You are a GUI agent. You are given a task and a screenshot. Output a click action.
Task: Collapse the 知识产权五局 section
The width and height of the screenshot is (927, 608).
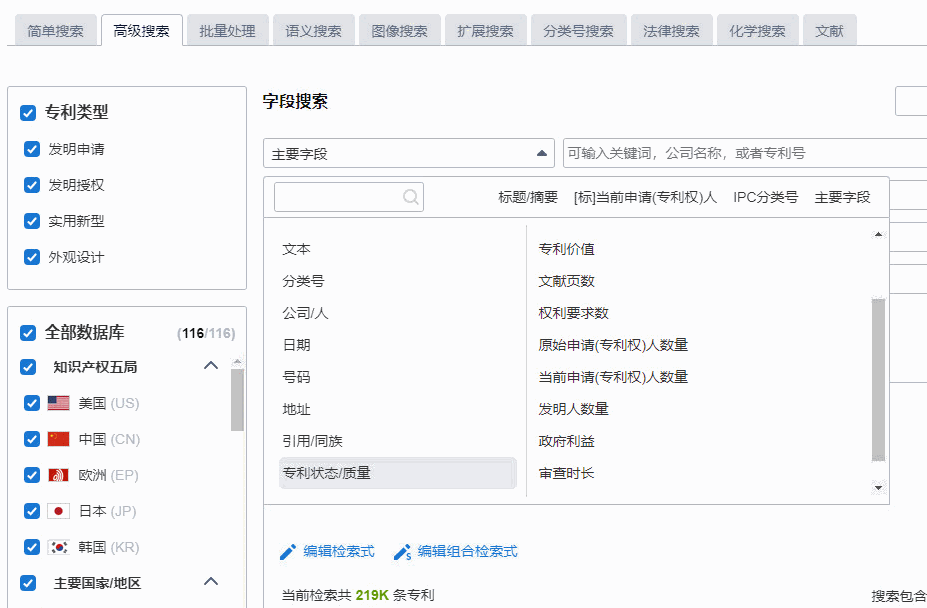coord(211,366)
